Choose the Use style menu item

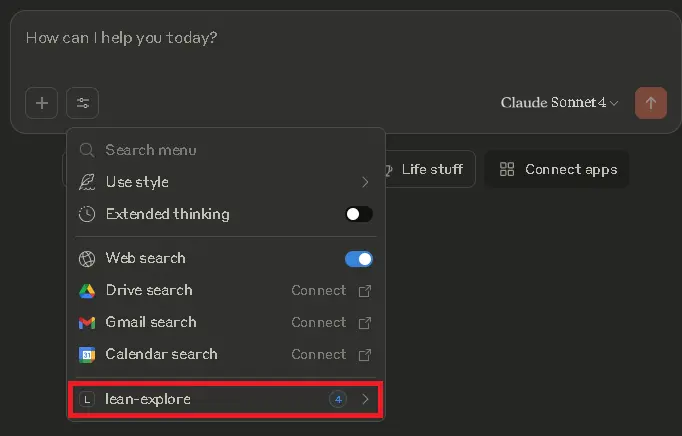pos(137,182)
